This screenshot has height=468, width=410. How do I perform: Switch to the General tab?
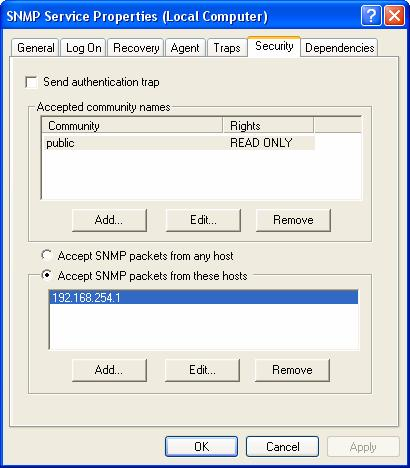[36, 48]
